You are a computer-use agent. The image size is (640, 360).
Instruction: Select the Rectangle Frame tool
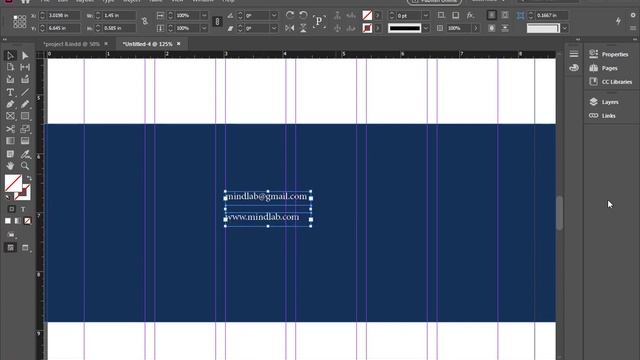click(10, 116)
